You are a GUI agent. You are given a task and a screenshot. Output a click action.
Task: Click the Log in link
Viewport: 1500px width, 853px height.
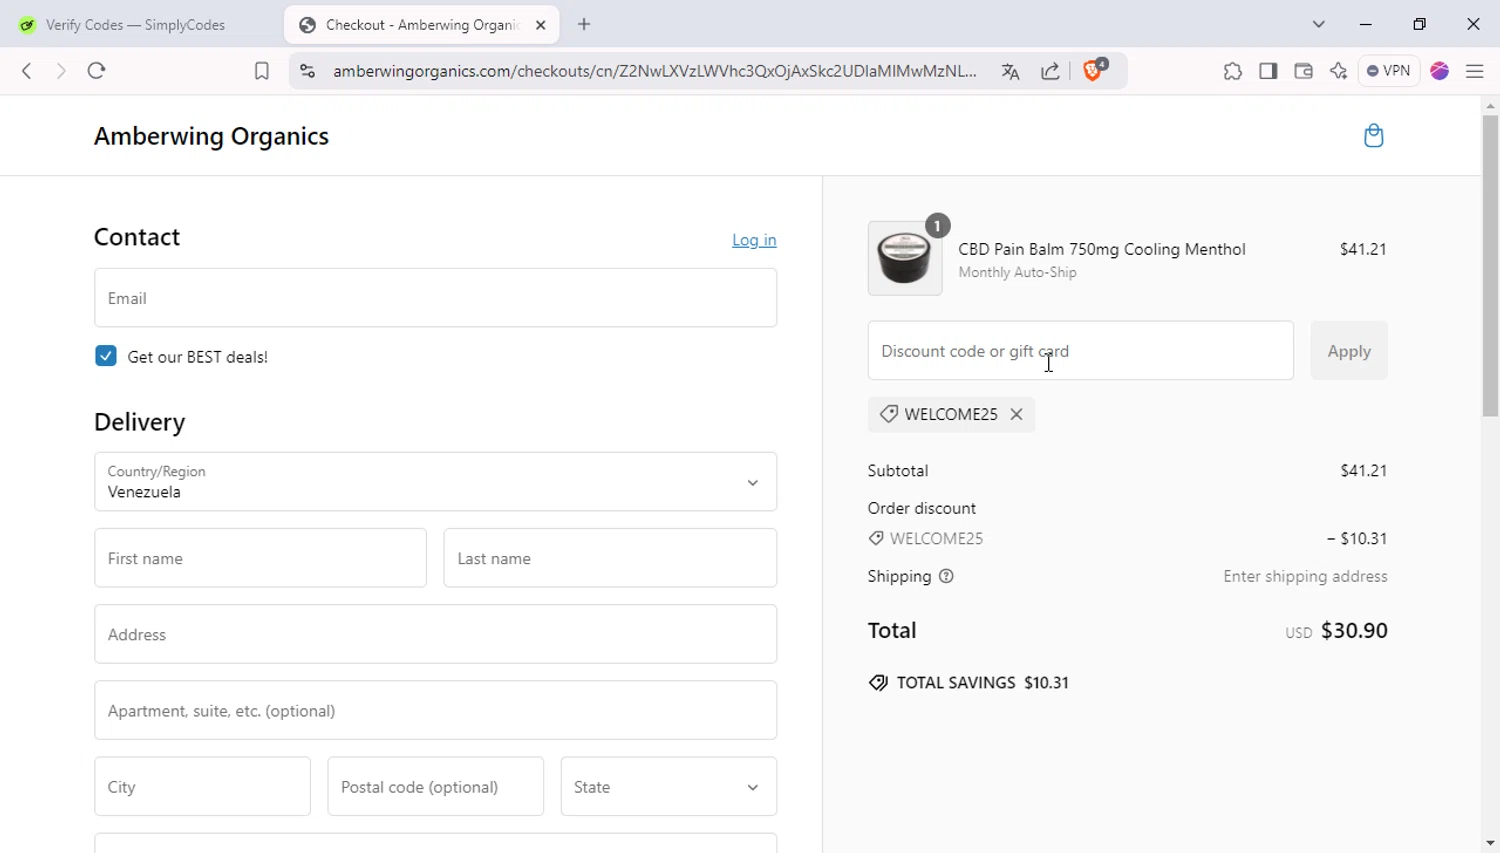tap(754, 240)
